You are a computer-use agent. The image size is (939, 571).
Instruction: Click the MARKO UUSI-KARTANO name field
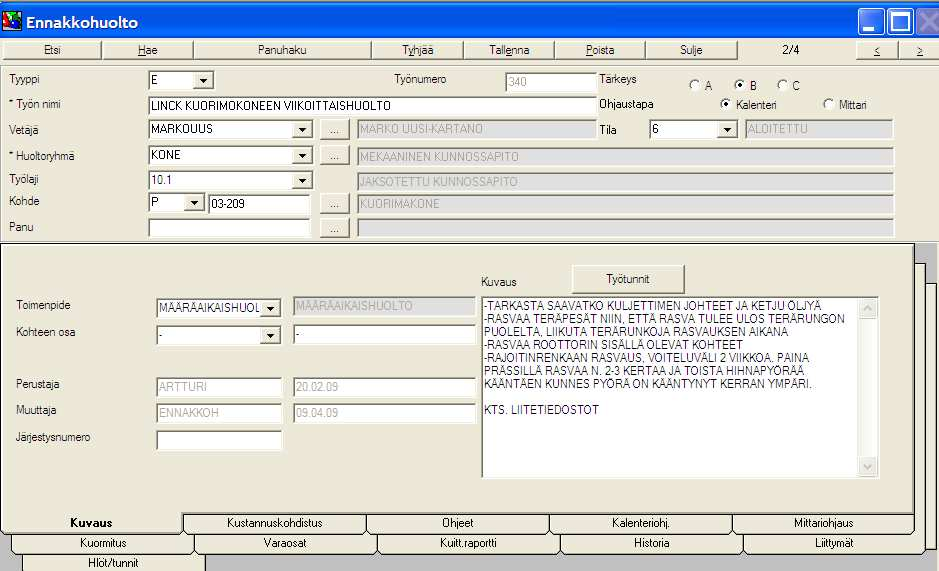pyautogui.click(x=477, y=129)
